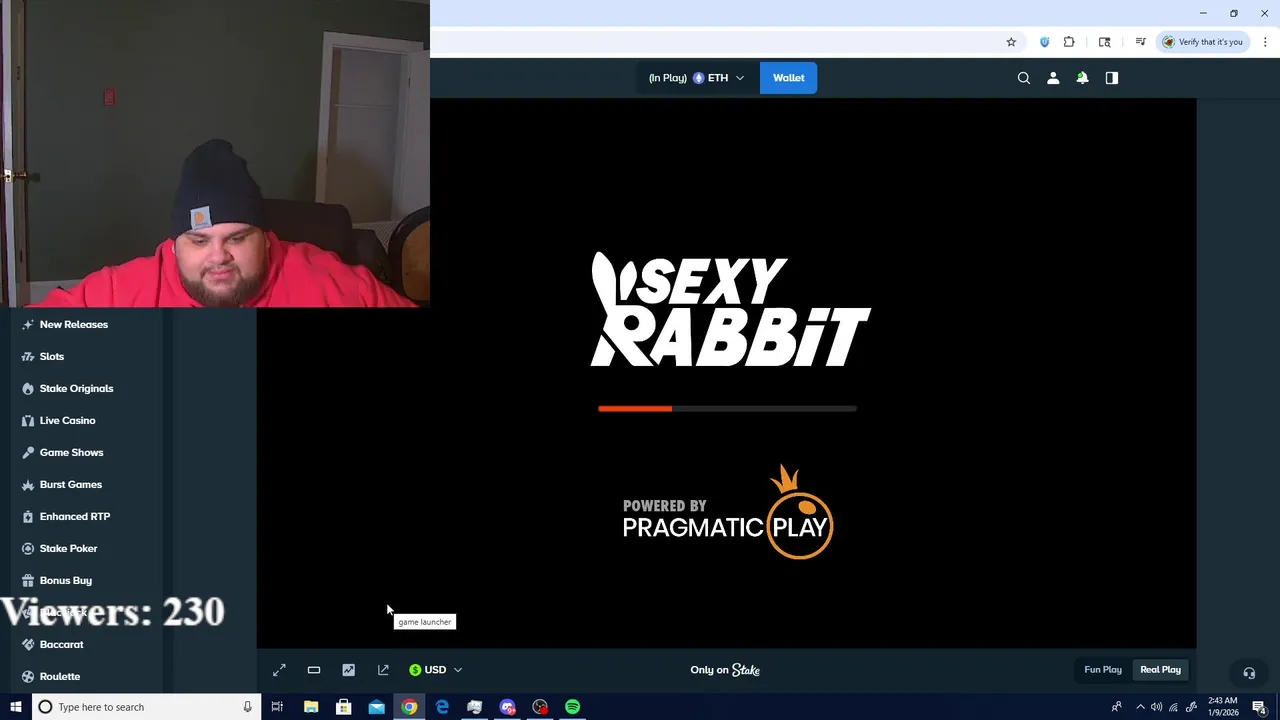
Task: Go to Stake Poker
Action: click(68, 548)
